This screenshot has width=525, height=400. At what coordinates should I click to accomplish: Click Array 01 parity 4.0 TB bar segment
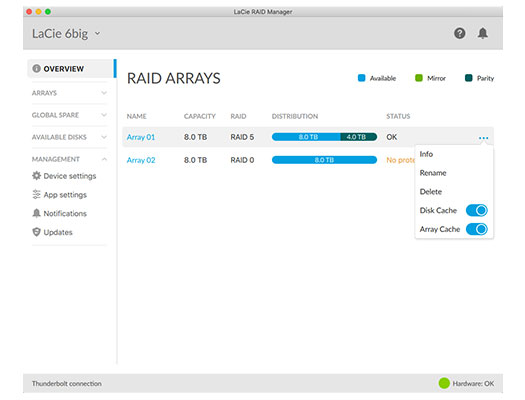coord(359,137)
